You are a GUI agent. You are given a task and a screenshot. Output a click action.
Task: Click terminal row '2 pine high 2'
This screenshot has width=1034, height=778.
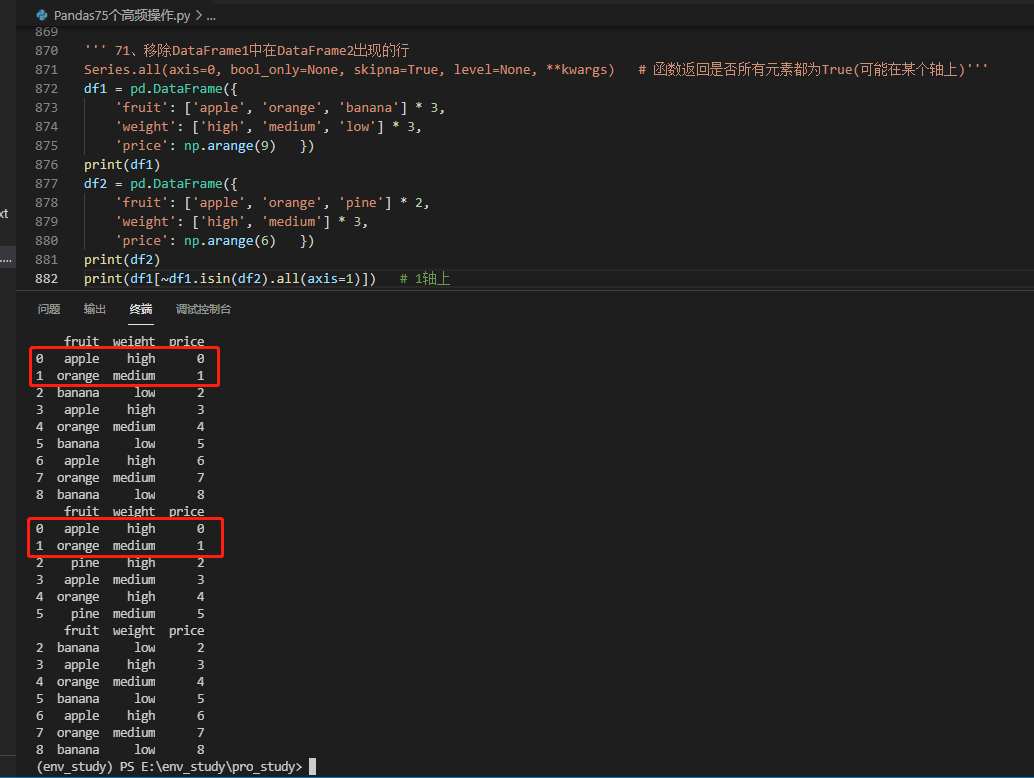point(120,563)
